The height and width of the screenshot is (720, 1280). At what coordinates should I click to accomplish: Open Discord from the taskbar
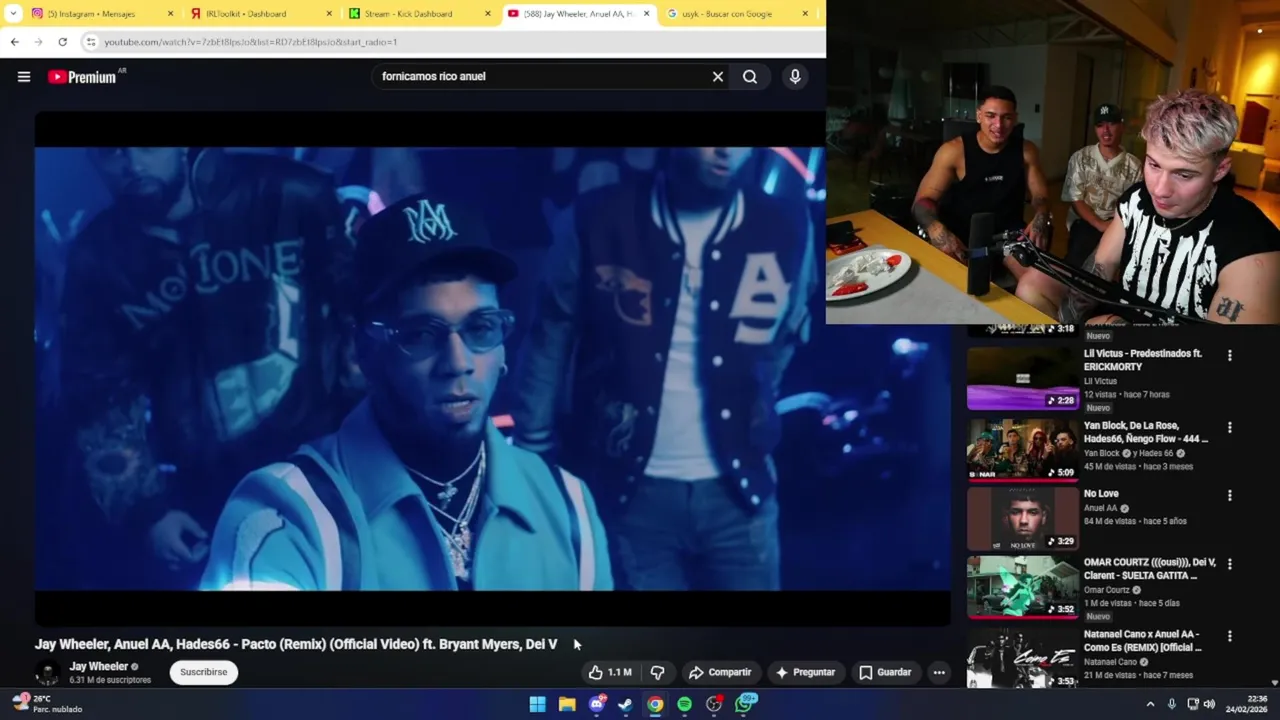coord(597,704)
